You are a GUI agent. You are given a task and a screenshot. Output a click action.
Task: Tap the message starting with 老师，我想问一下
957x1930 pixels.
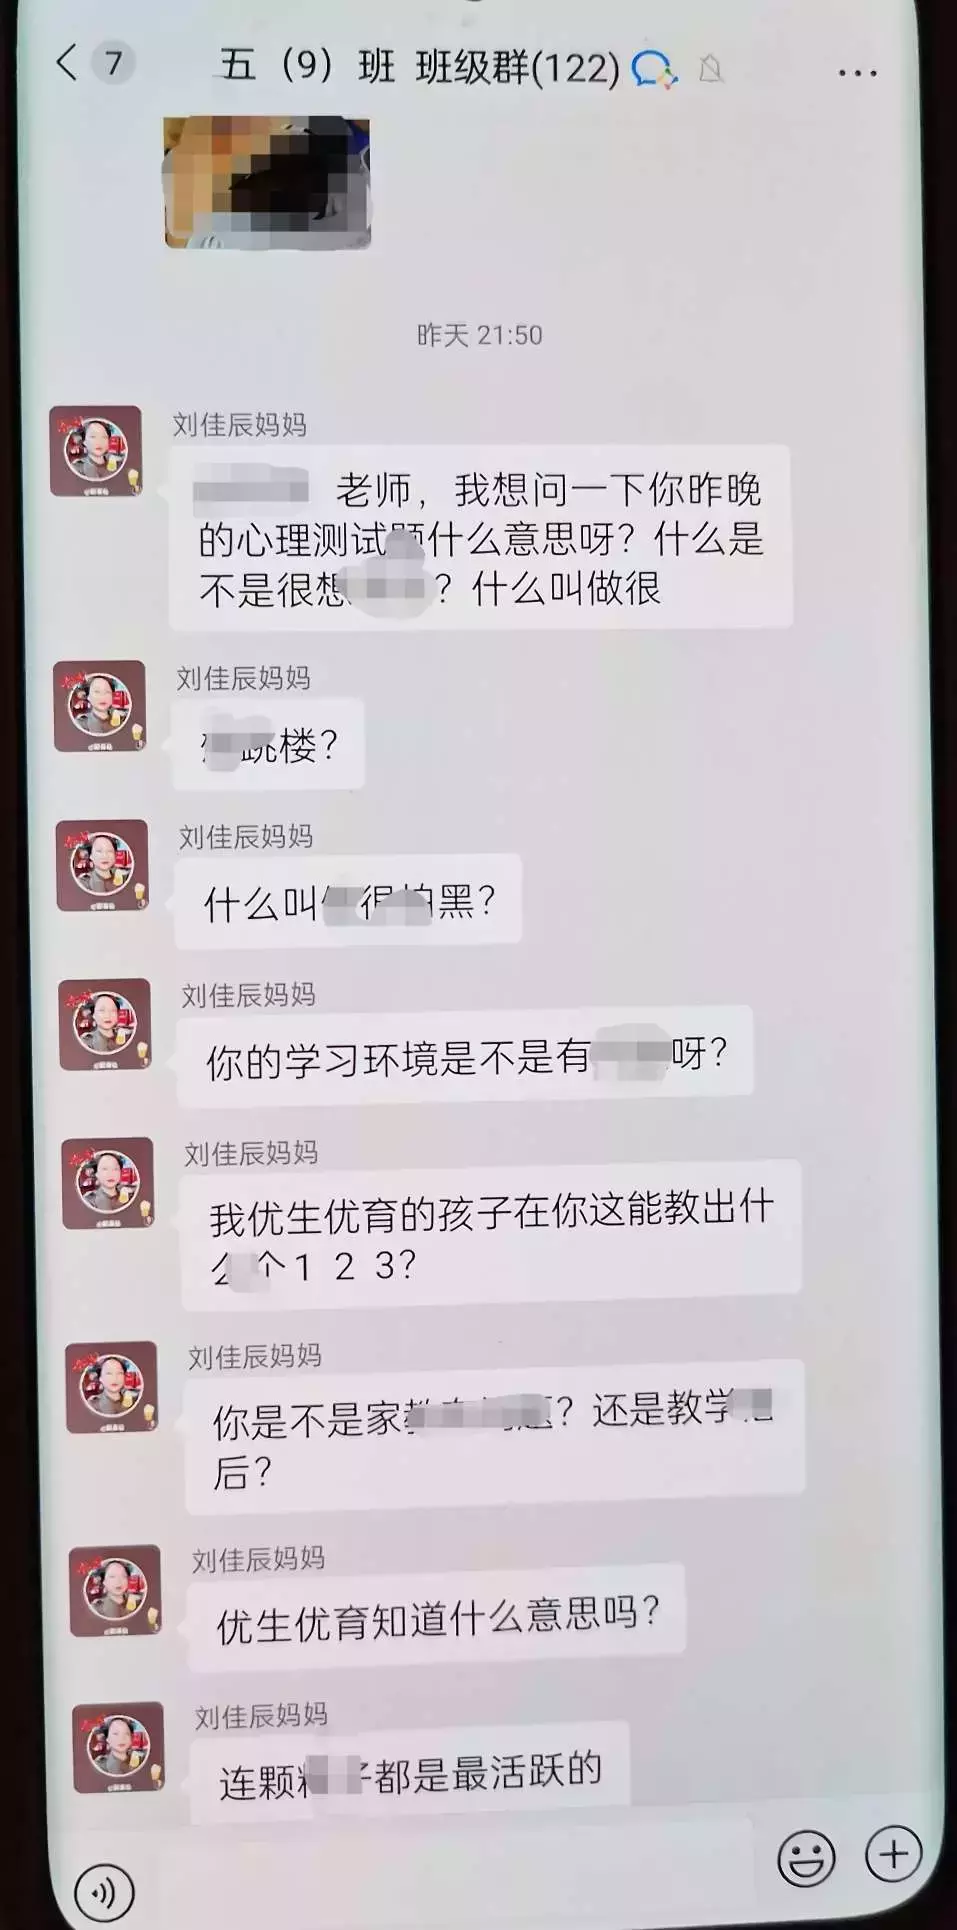coord(481,538)
